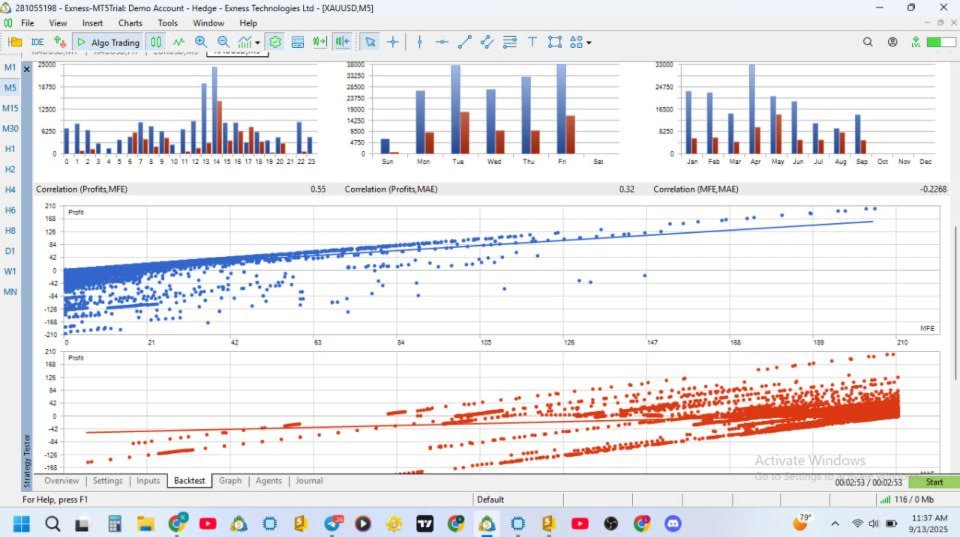
Task: Switch to the Inputs tab
Action: [148, 481]
